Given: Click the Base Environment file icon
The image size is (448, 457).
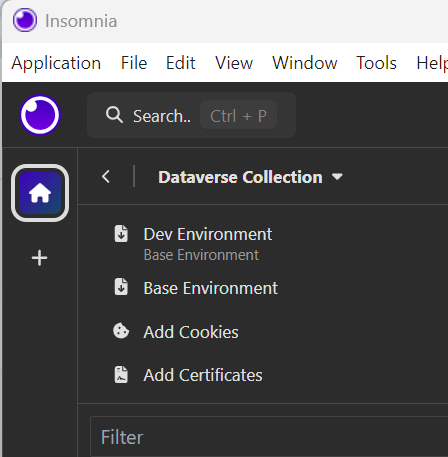Looking at the screenshot, I should coord(121,287).
